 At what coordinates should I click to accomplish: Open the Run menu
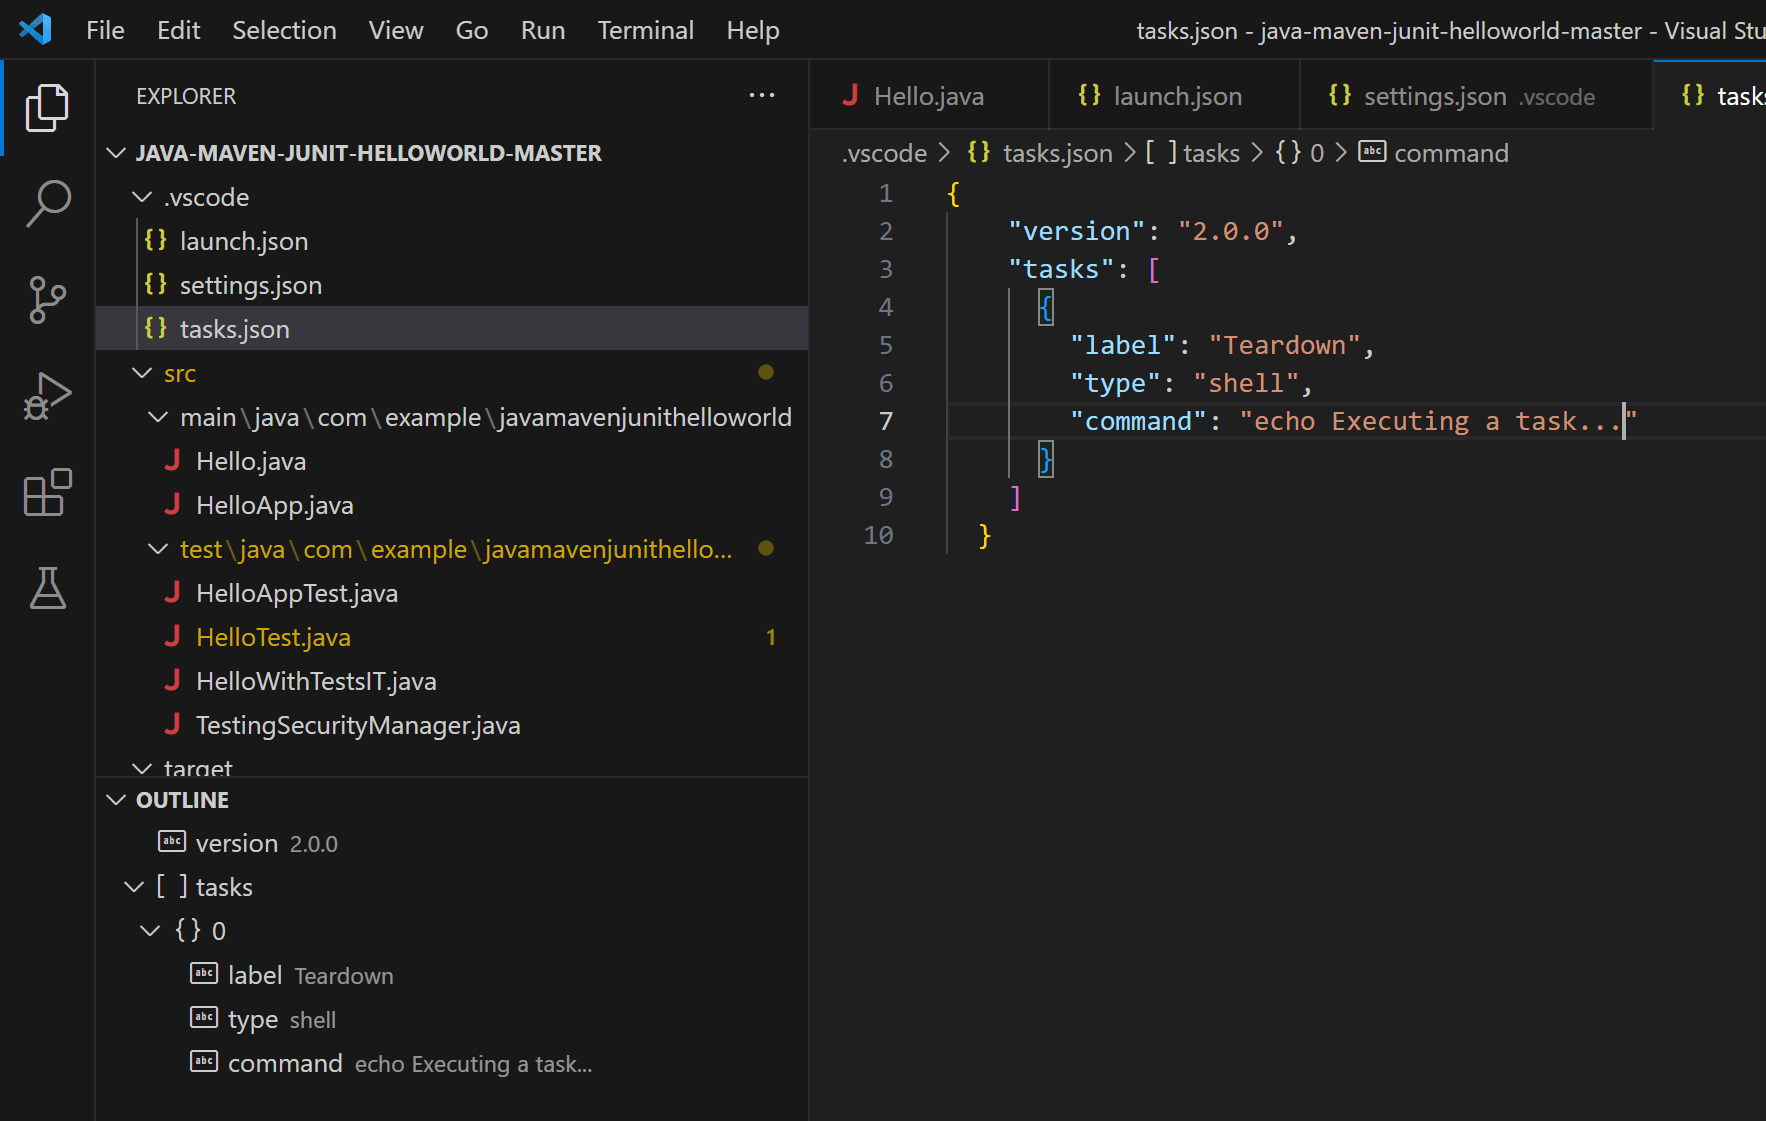(542, 30)
